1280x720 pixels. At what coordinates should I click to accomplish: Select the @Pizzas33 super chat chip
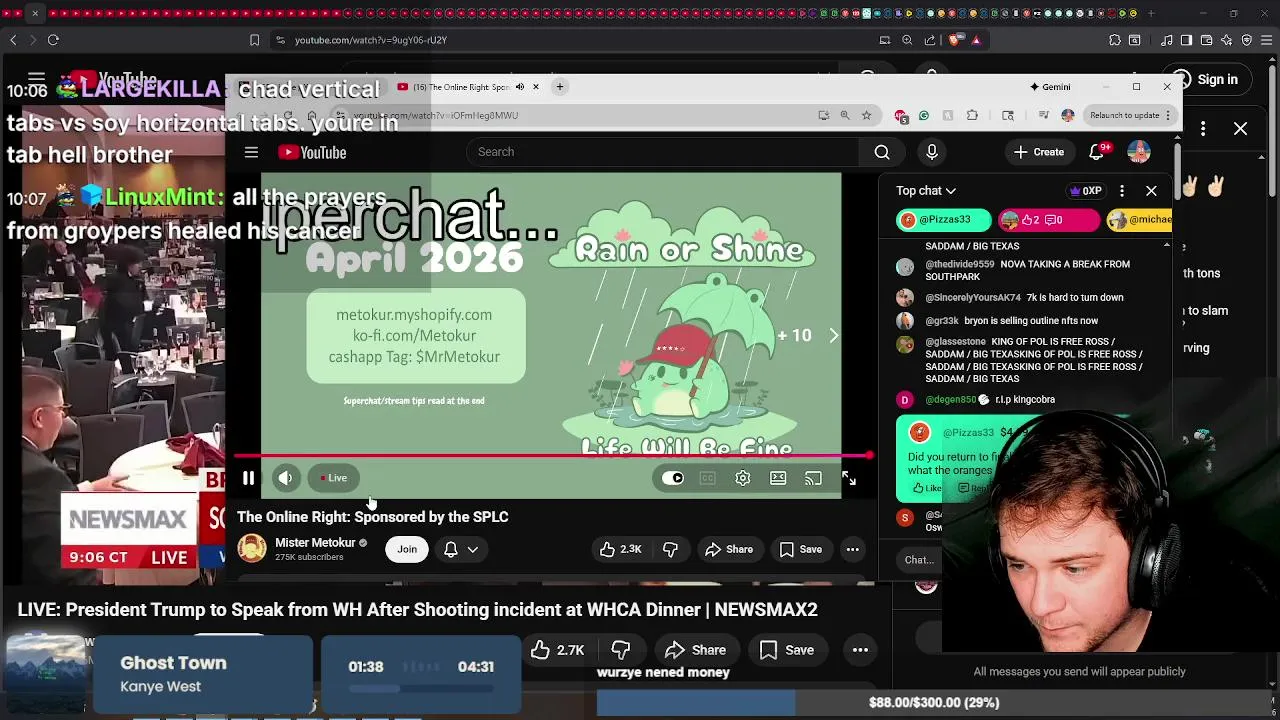943,219
